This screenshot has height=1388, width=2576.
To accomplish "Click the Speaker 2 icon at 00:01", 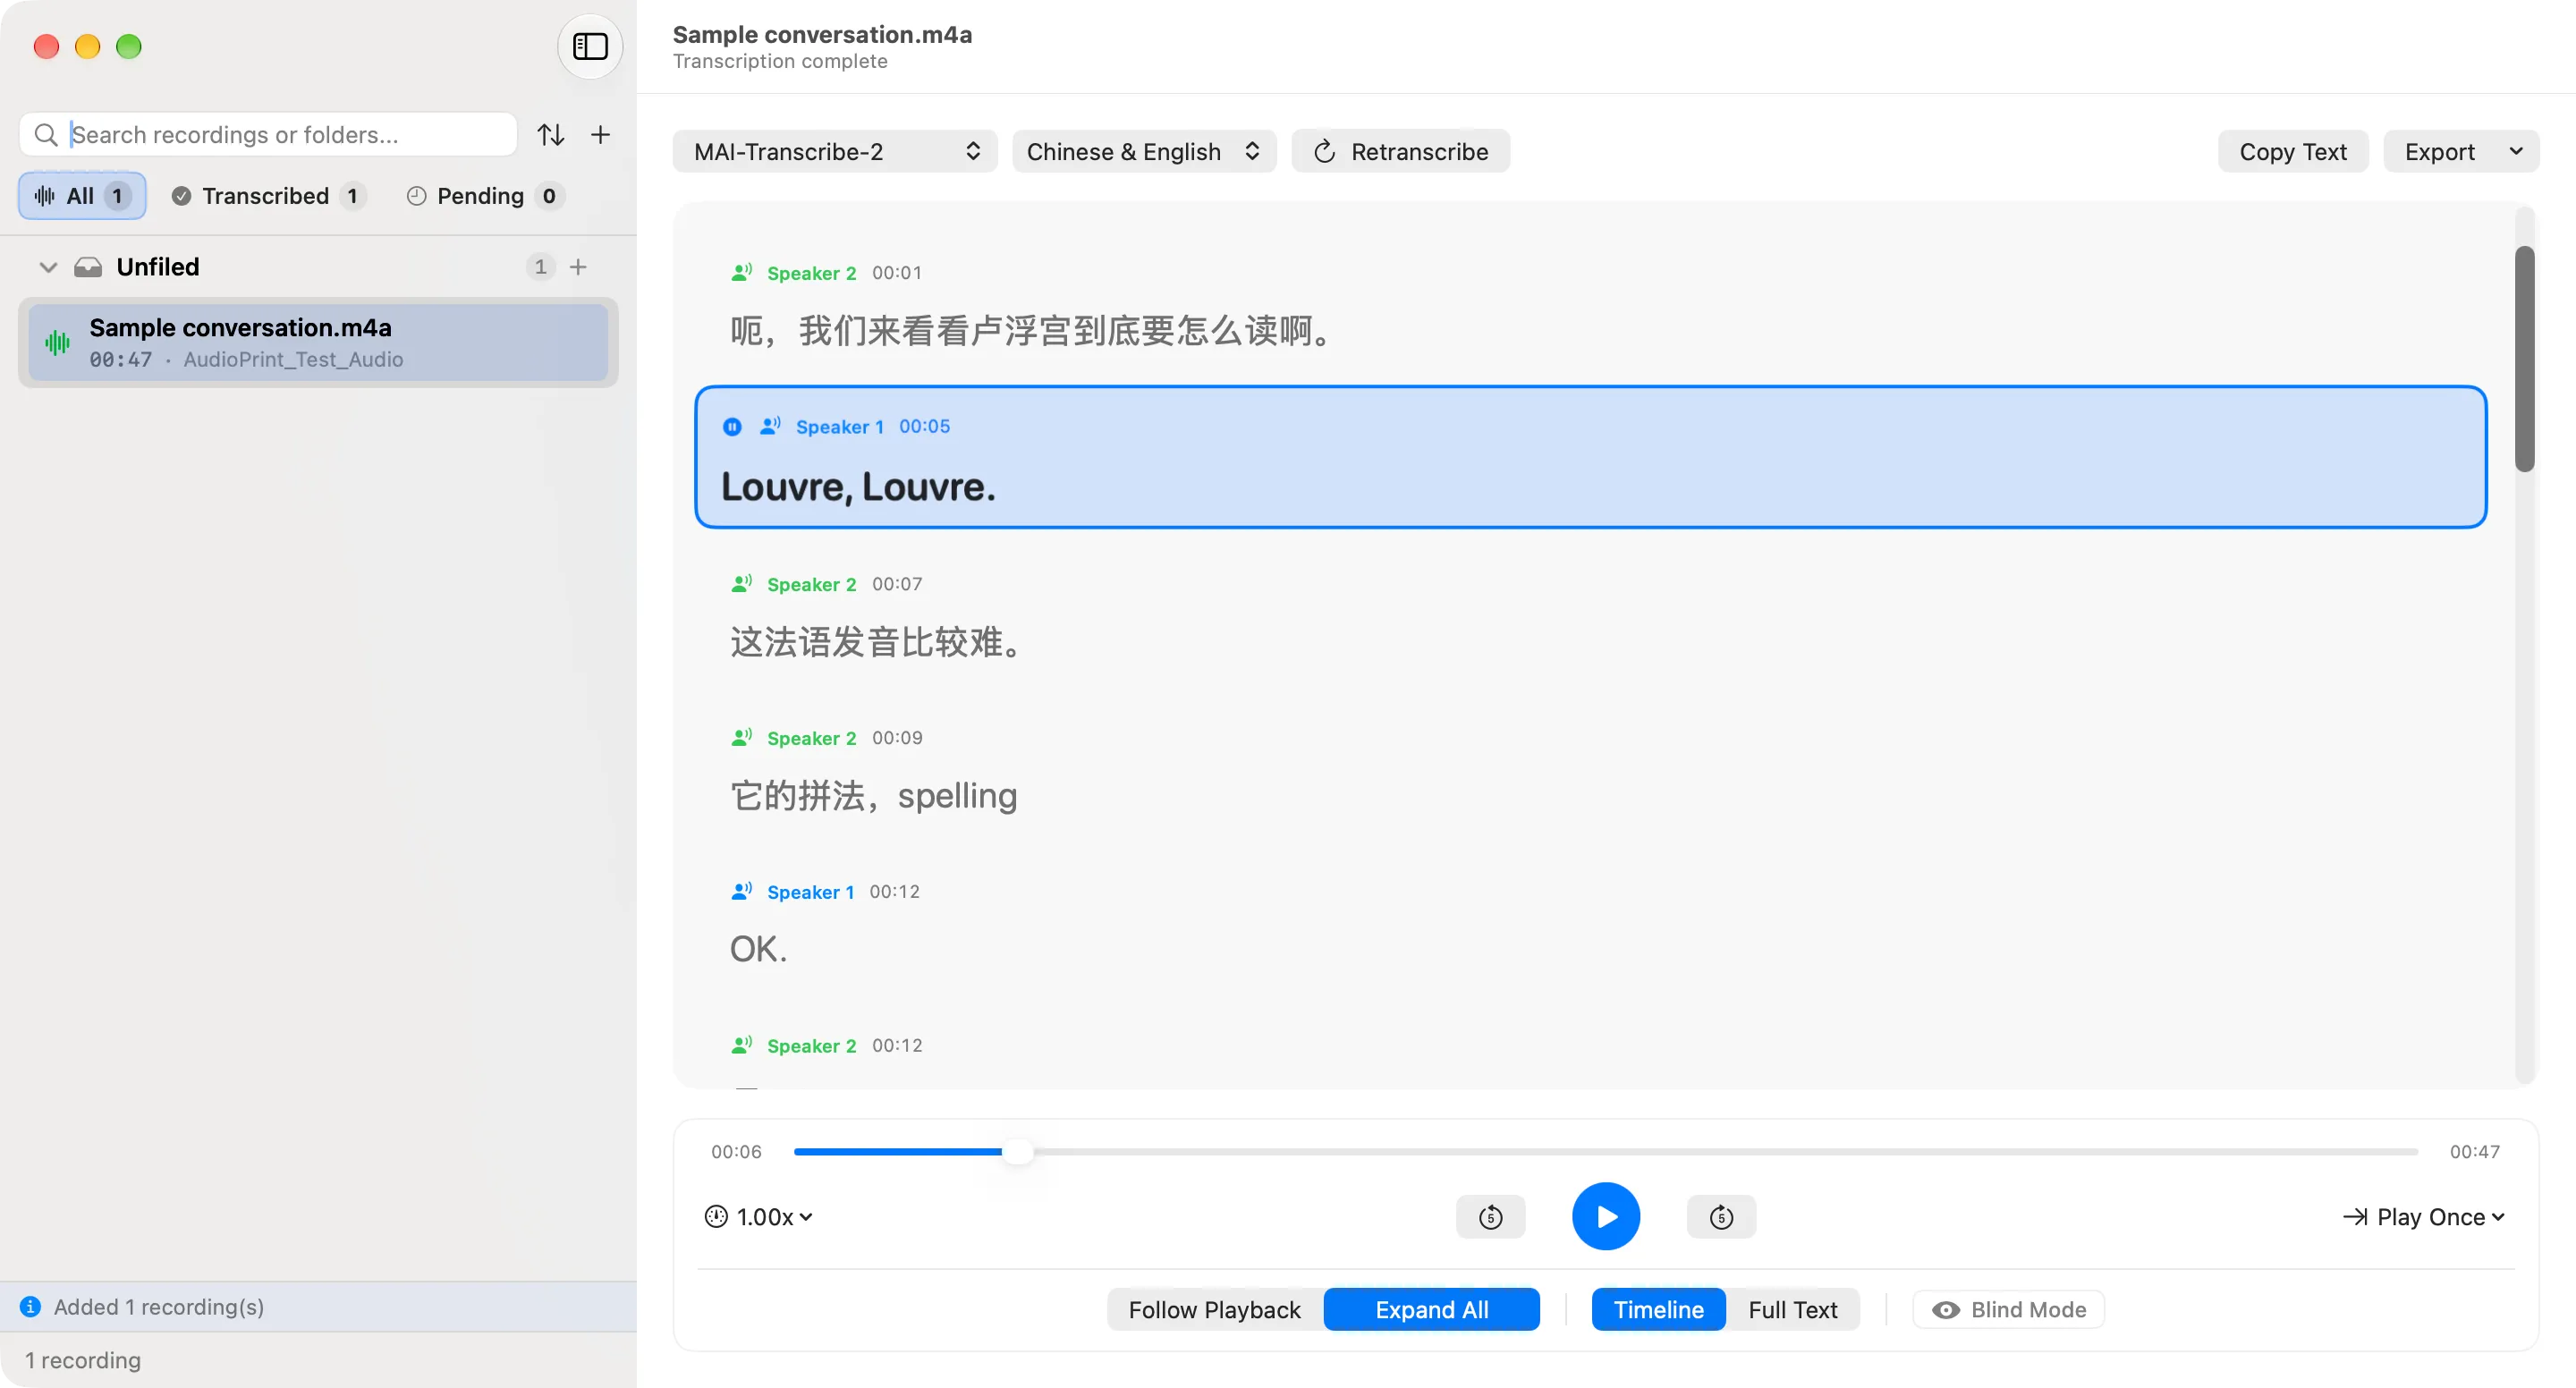I will [741, 273].
